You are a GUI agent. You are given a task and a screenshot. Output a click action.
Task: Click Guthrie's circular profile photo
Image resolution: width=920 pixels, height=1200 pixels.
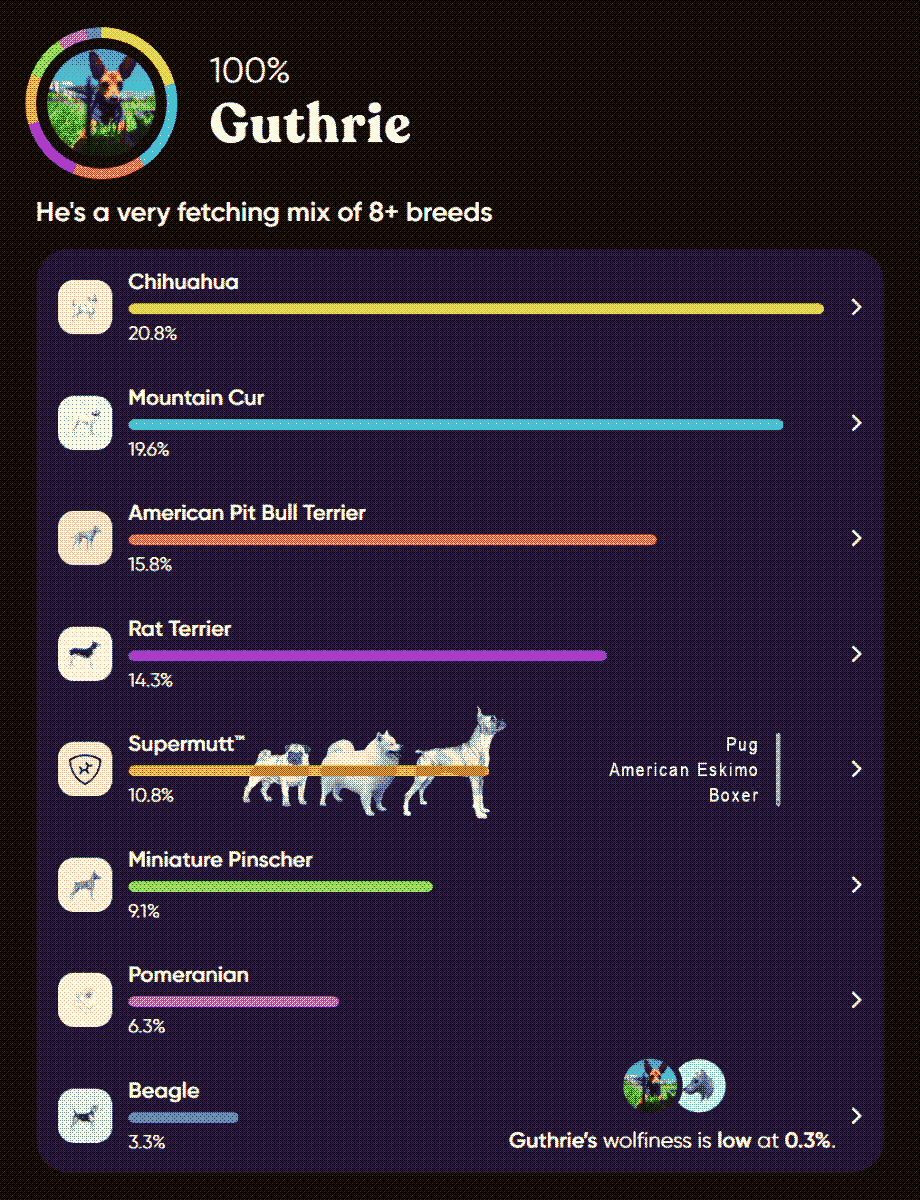(102, 102)
